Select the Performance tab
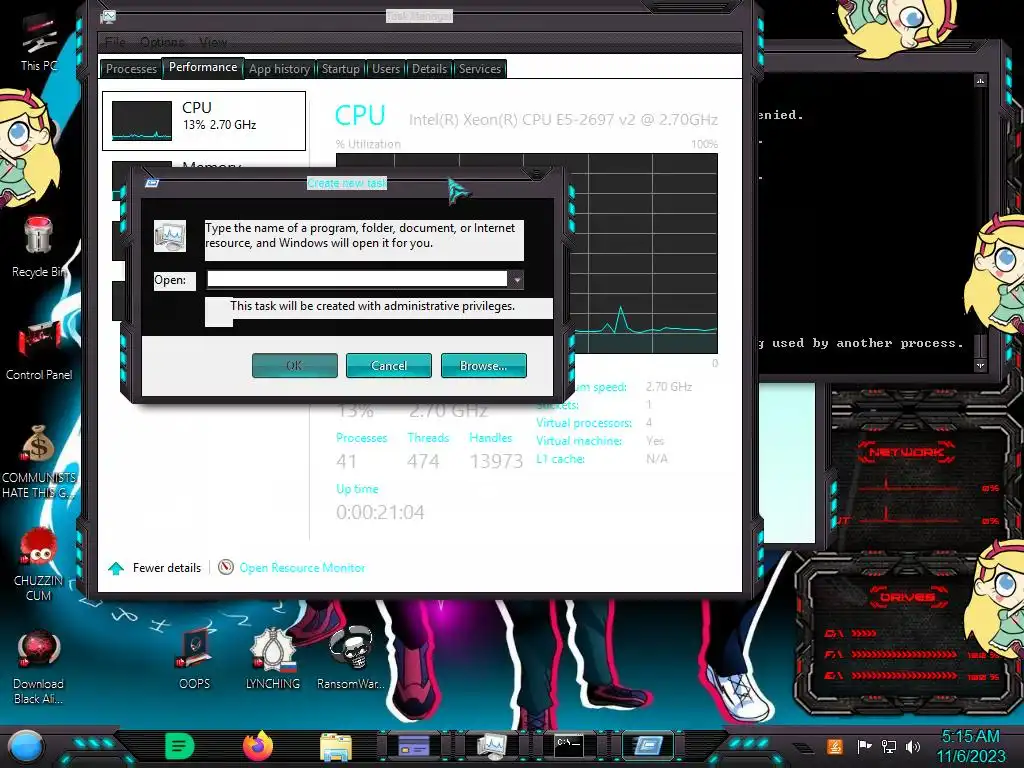The width and height of the screenshot is (1024, 768). click(x=203, y=67)
